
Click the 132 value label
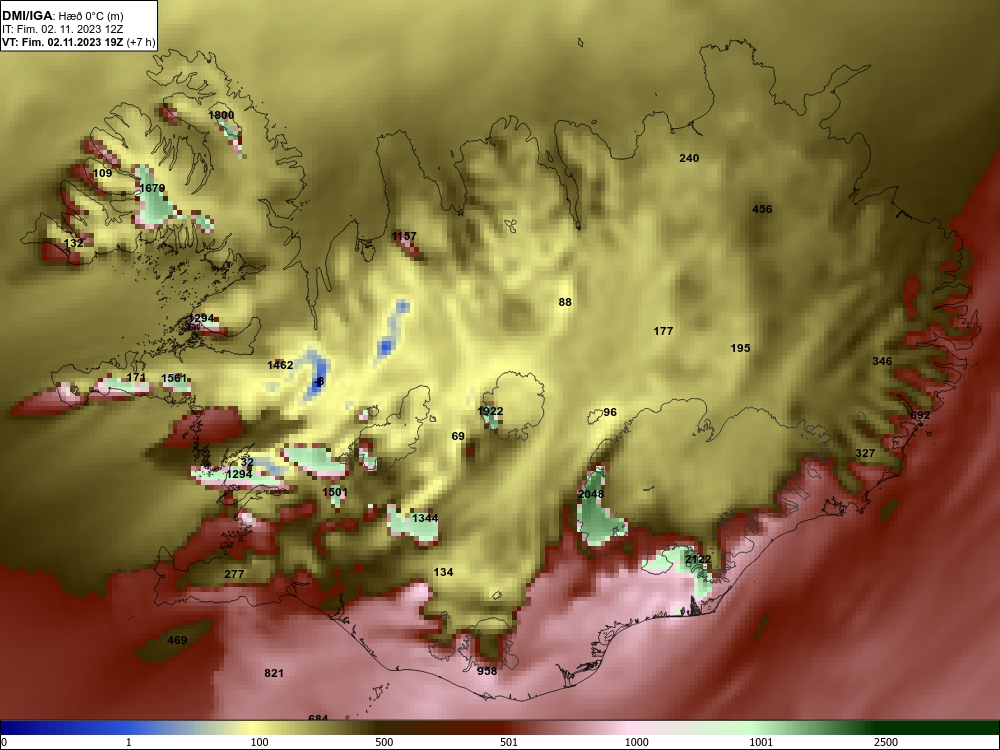pos(74,244)
